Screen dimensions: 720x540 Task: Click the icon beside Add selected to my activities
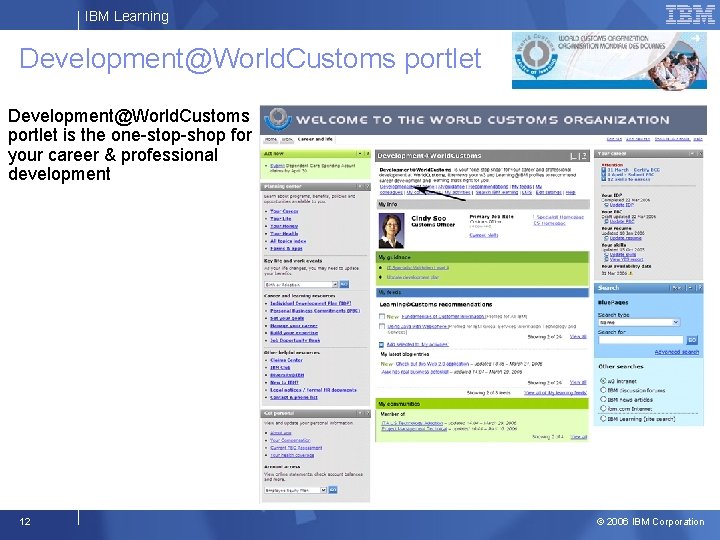pos(381,344)
